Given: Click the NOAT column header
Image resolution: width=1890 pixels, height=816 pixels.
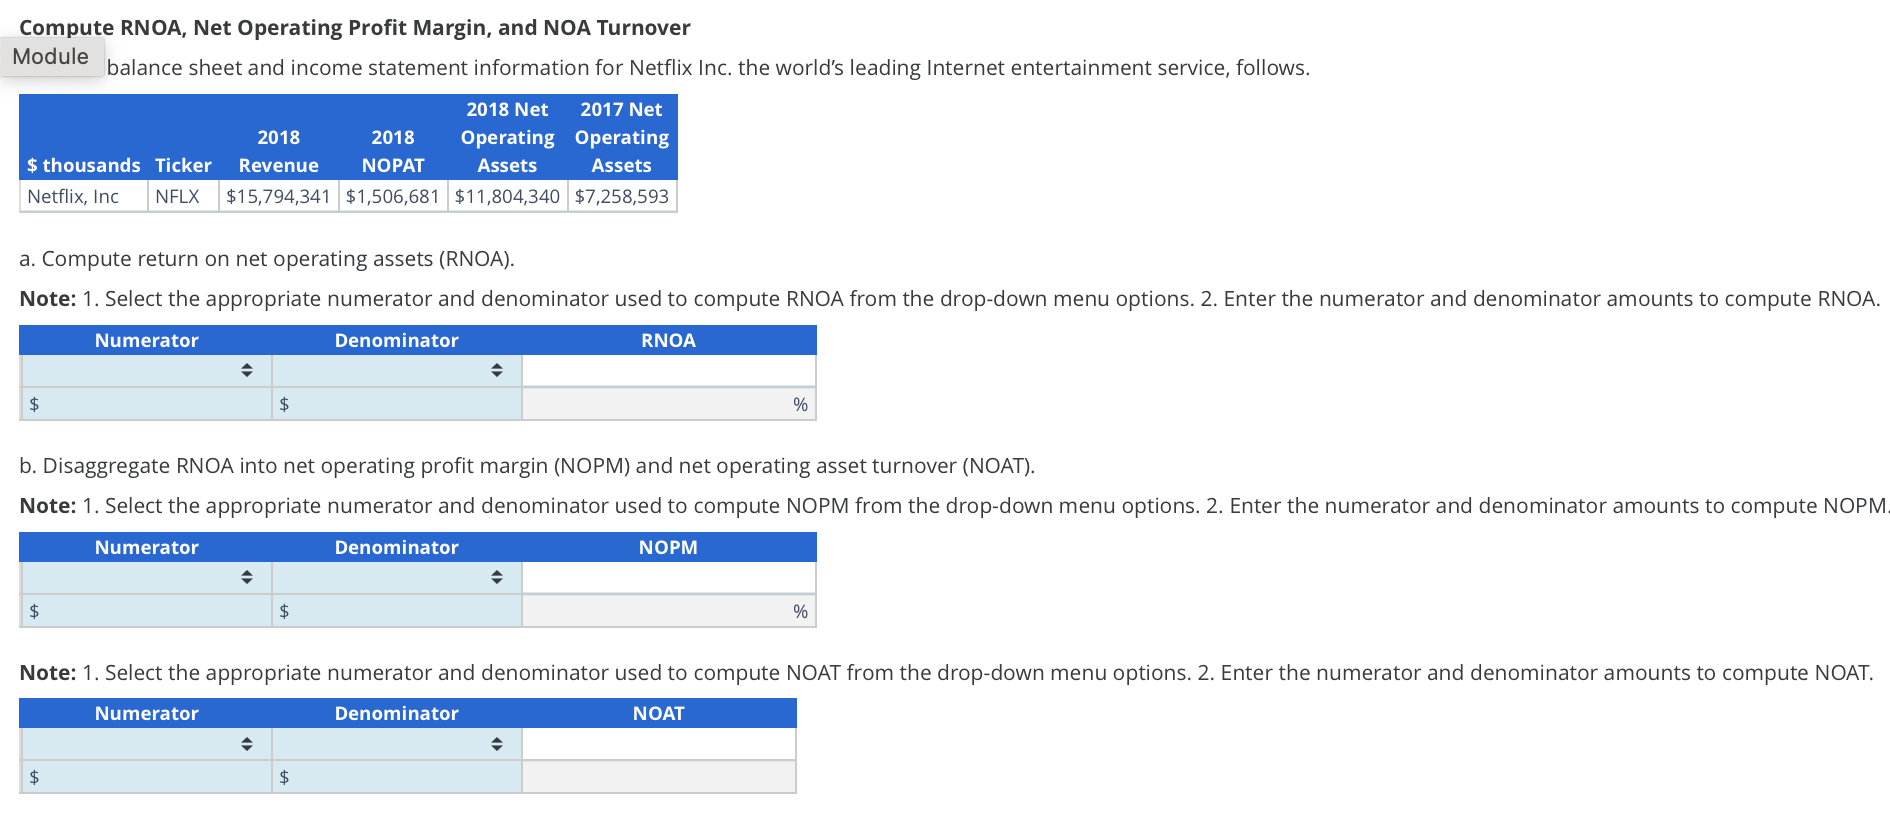Looking at the screenshot, I should (658, 713).
